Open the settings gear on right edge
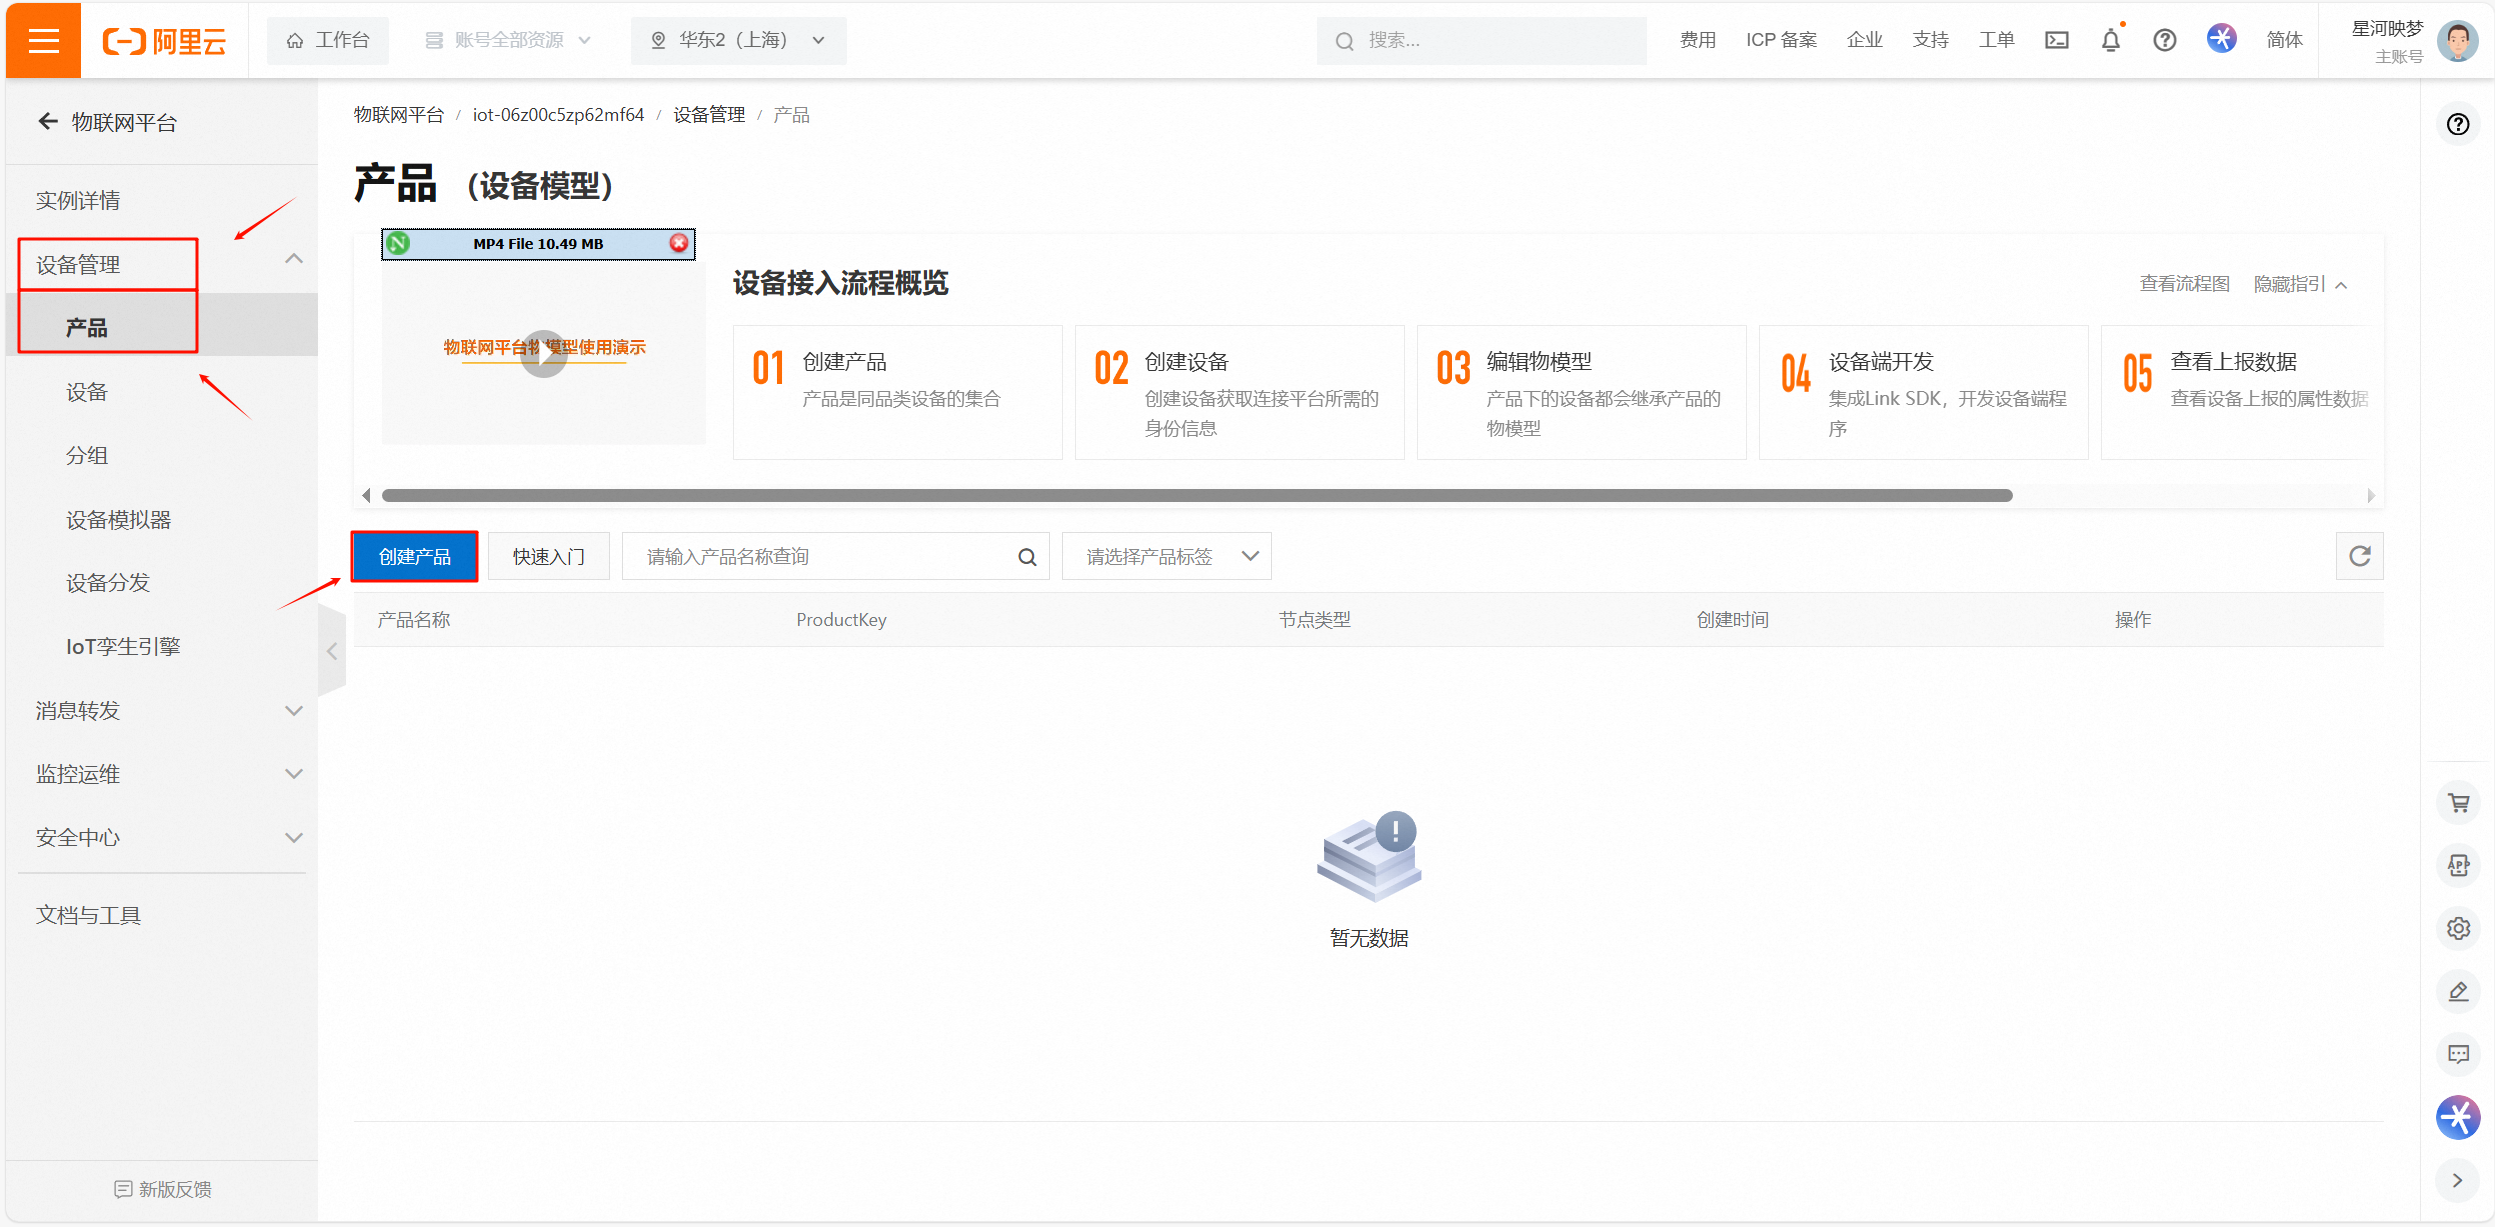Viewport: 2495px width, 1227px height. tap(2458, 928)
